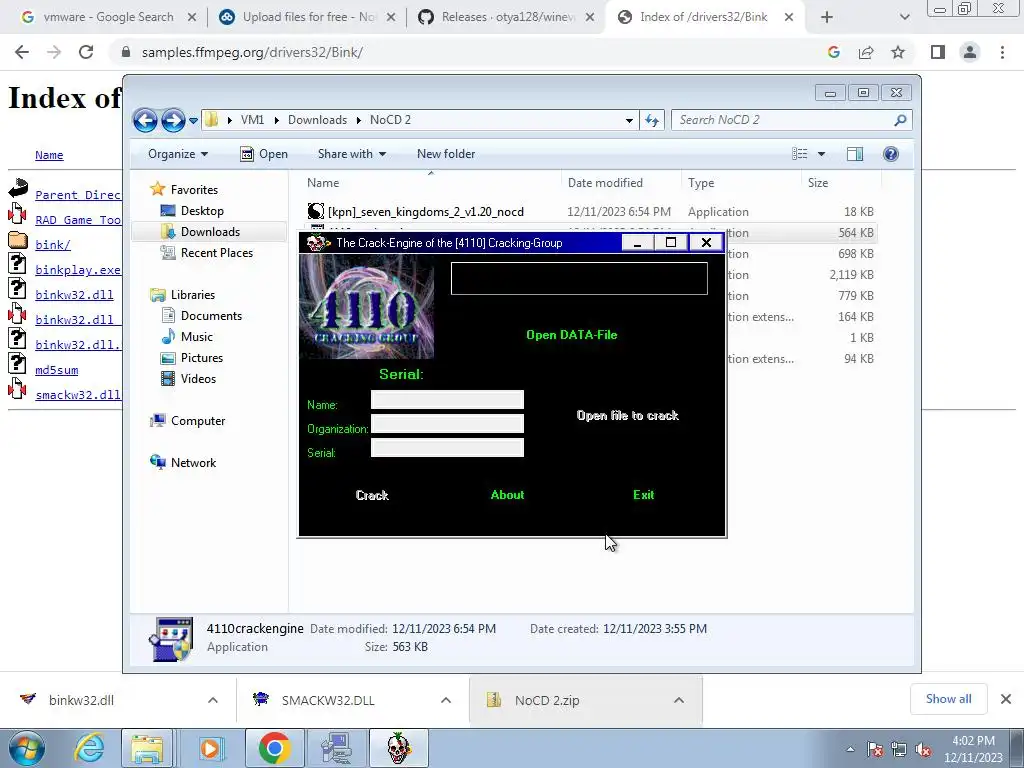Image resolution: width=1024 pixels, height=768 pixels.
Task: Click the share icon in Chrome address bar
Action: [866, 52]
